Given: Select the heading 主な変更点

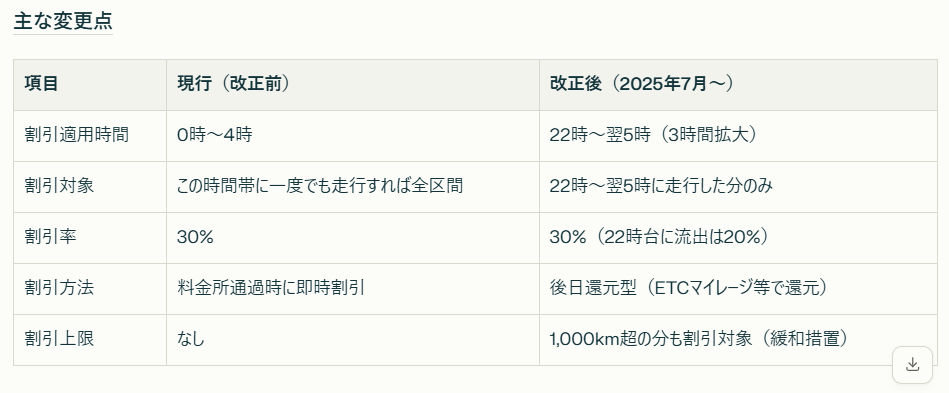Looking at the screenshot, I should [63, 21].
